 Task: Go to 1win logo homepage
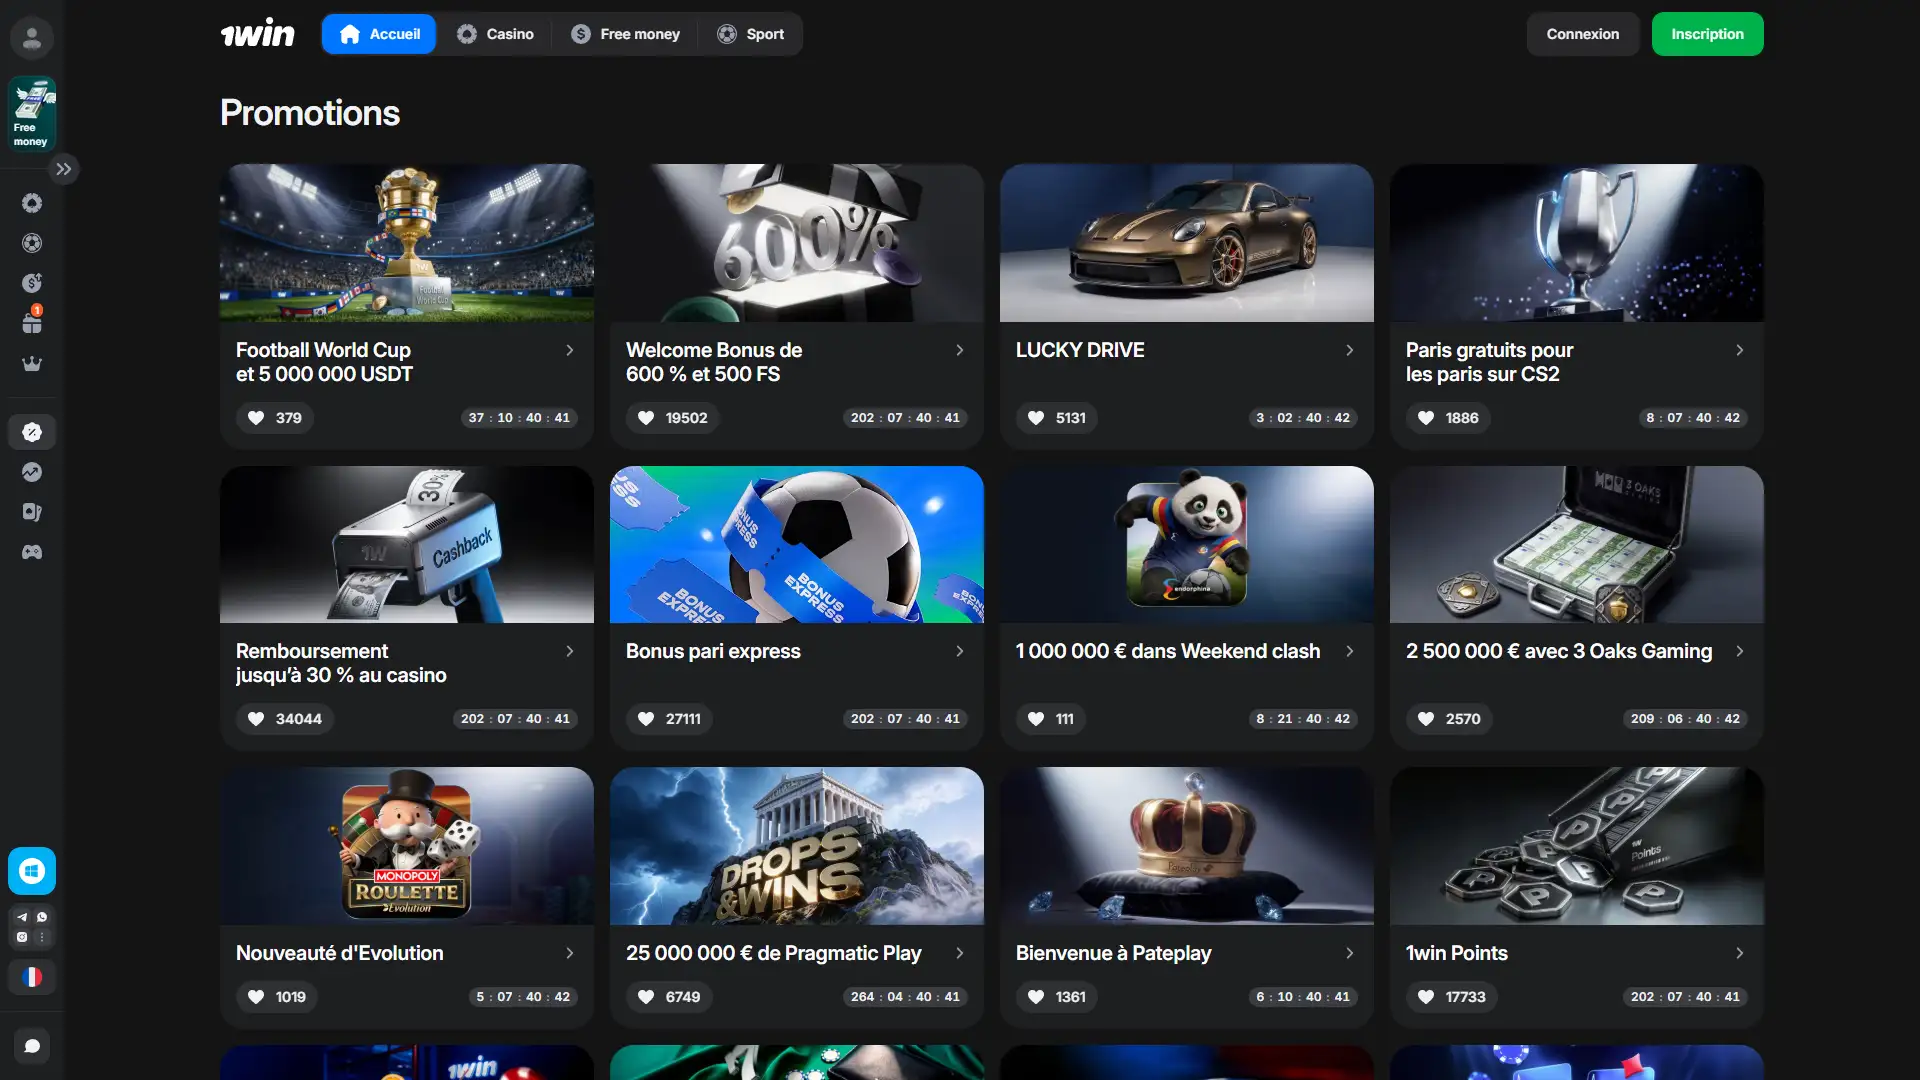coord(258,34)
